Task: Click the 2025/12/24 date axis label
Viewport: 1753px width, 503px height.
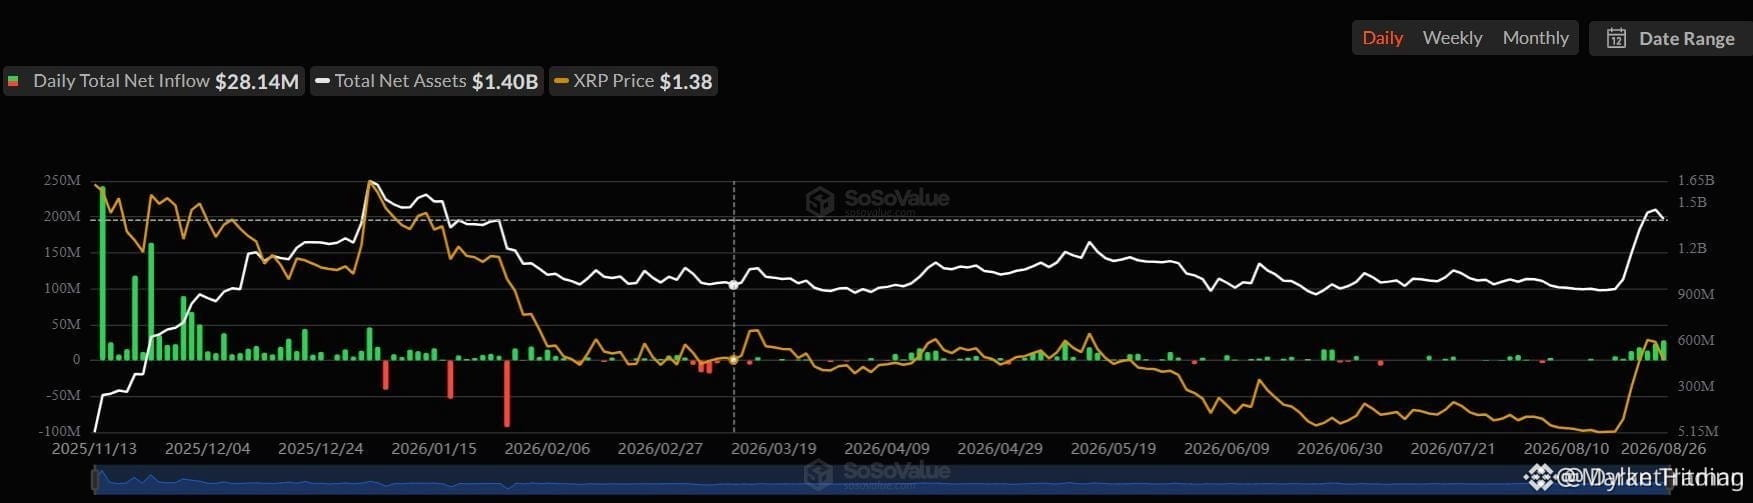Action: (x=320, y=448)
